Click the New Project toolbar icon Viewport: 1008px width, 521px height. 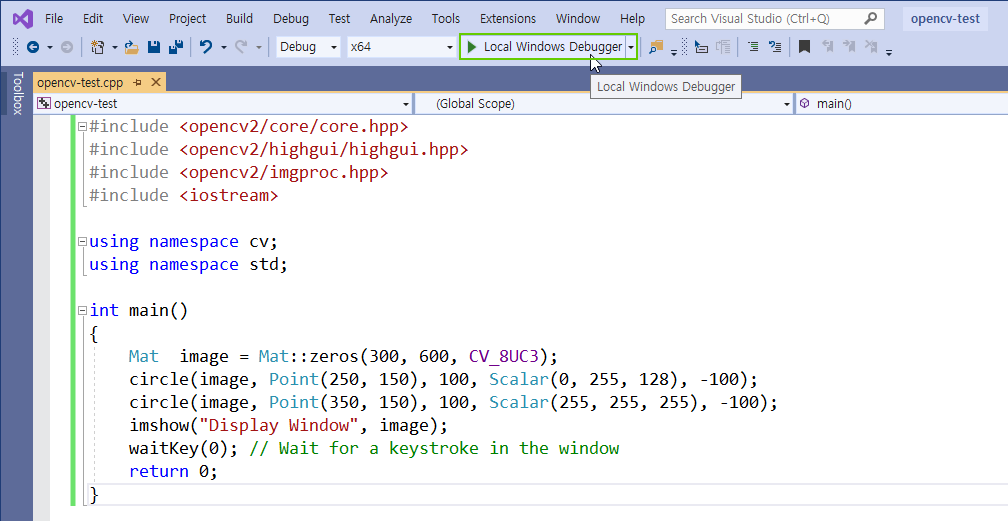98,47
